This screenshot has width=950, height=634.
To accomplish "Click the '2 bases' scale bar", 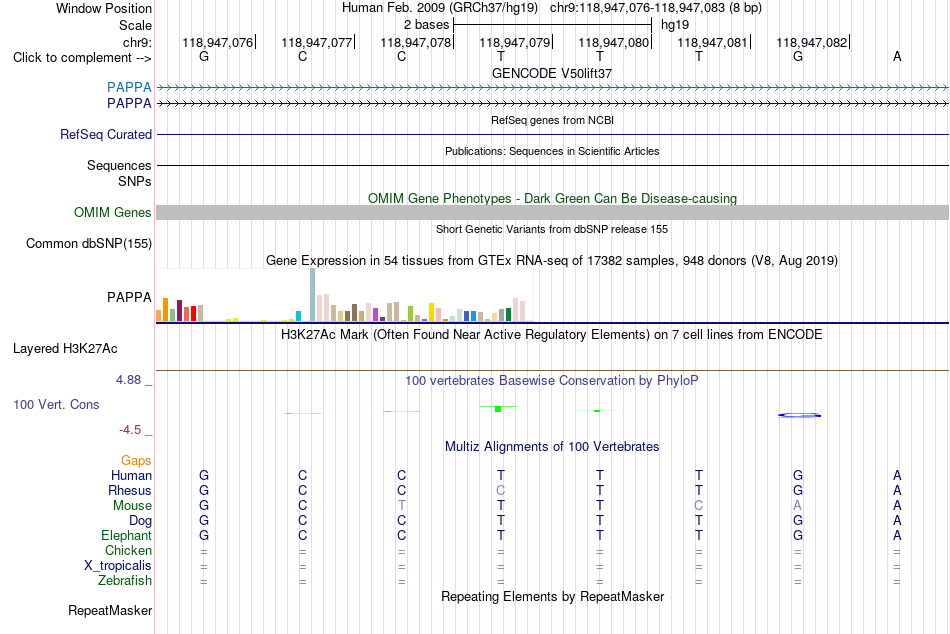I will [552, 25].
